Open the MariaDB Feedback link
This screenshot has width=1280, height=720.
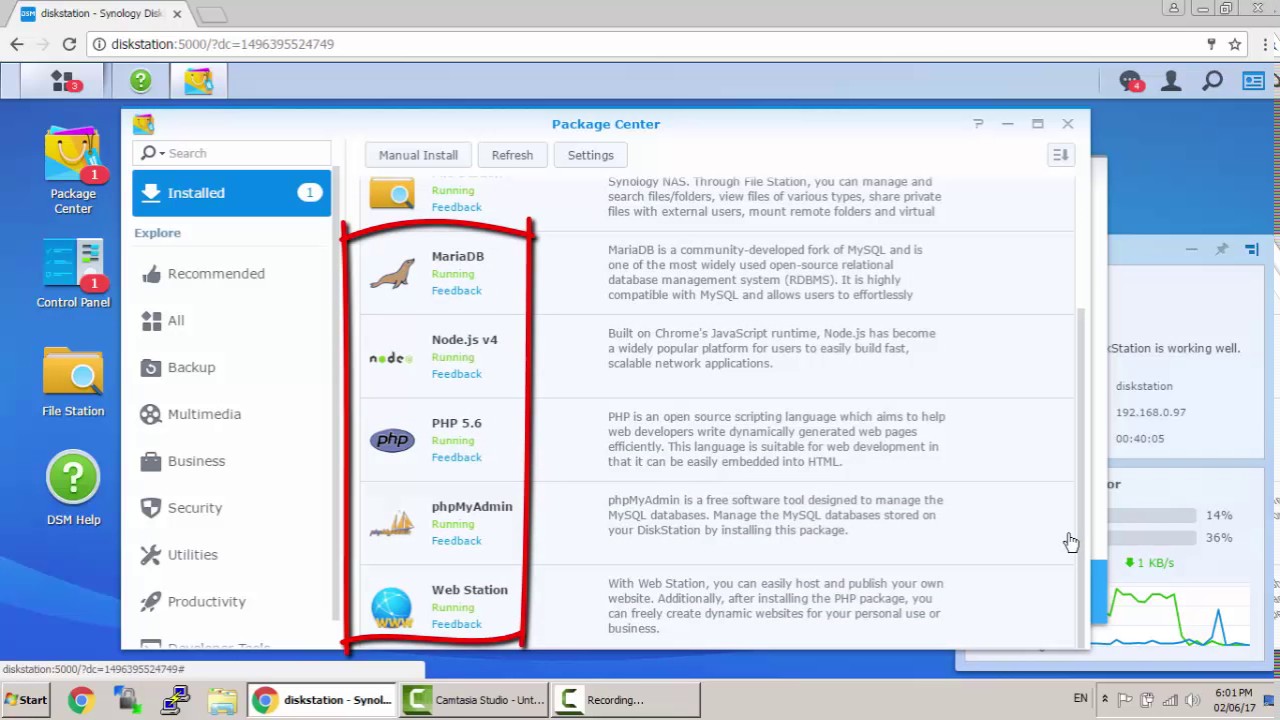(x=456, y=290)
